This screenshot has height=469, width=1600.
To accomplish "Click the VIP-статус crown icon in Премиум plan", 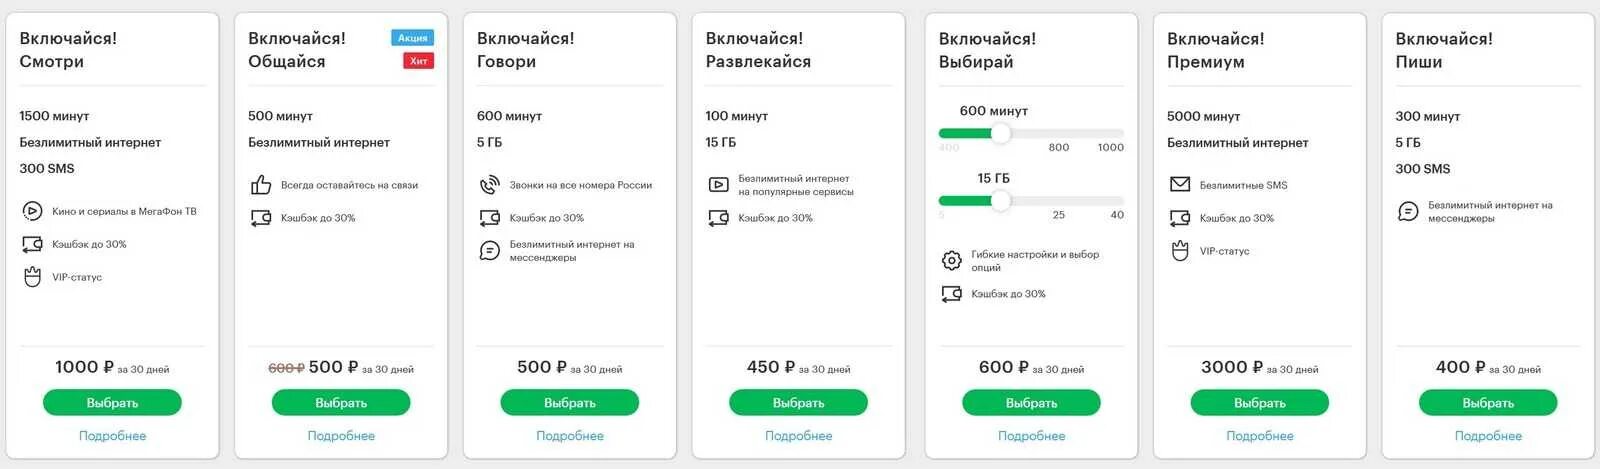I will coord(1180,251).
